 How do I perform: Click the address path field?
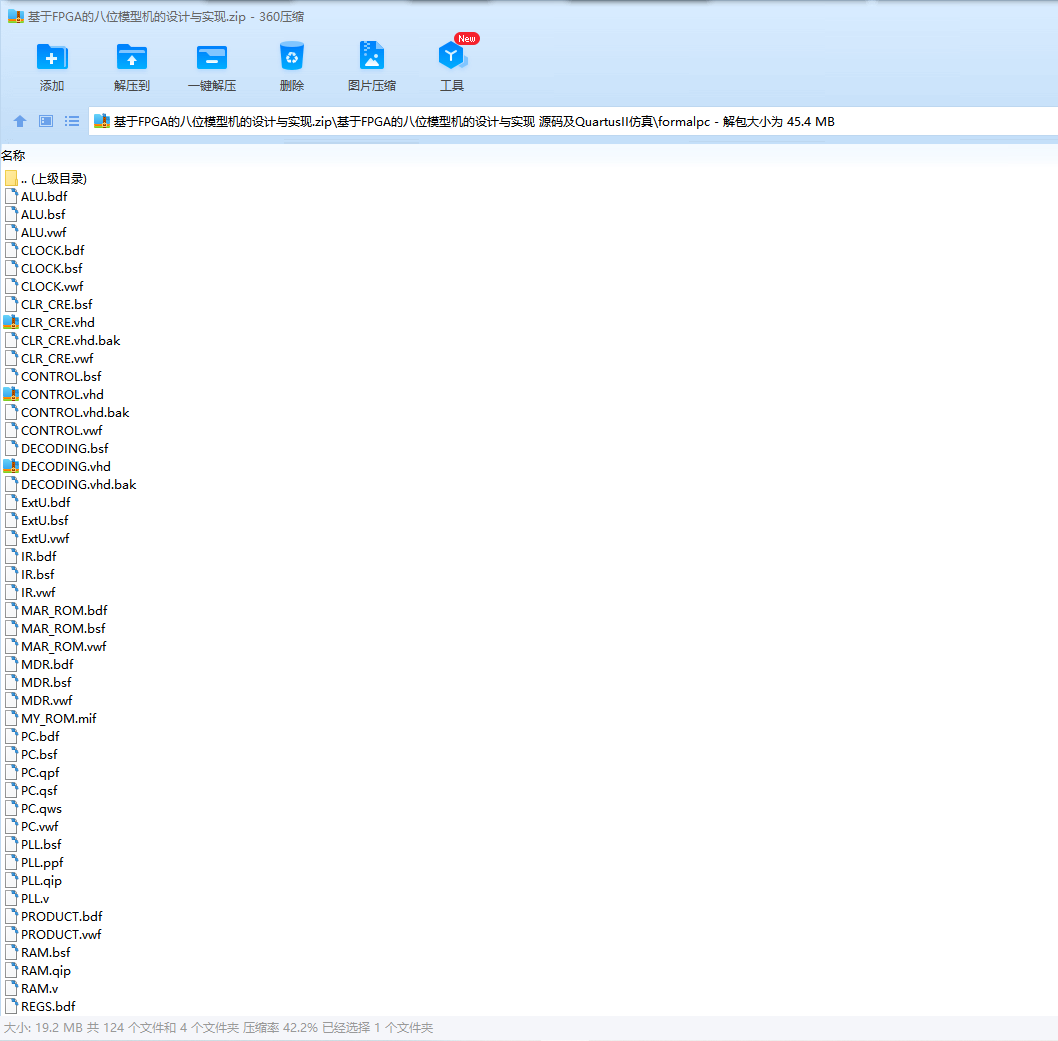[572, 121]
